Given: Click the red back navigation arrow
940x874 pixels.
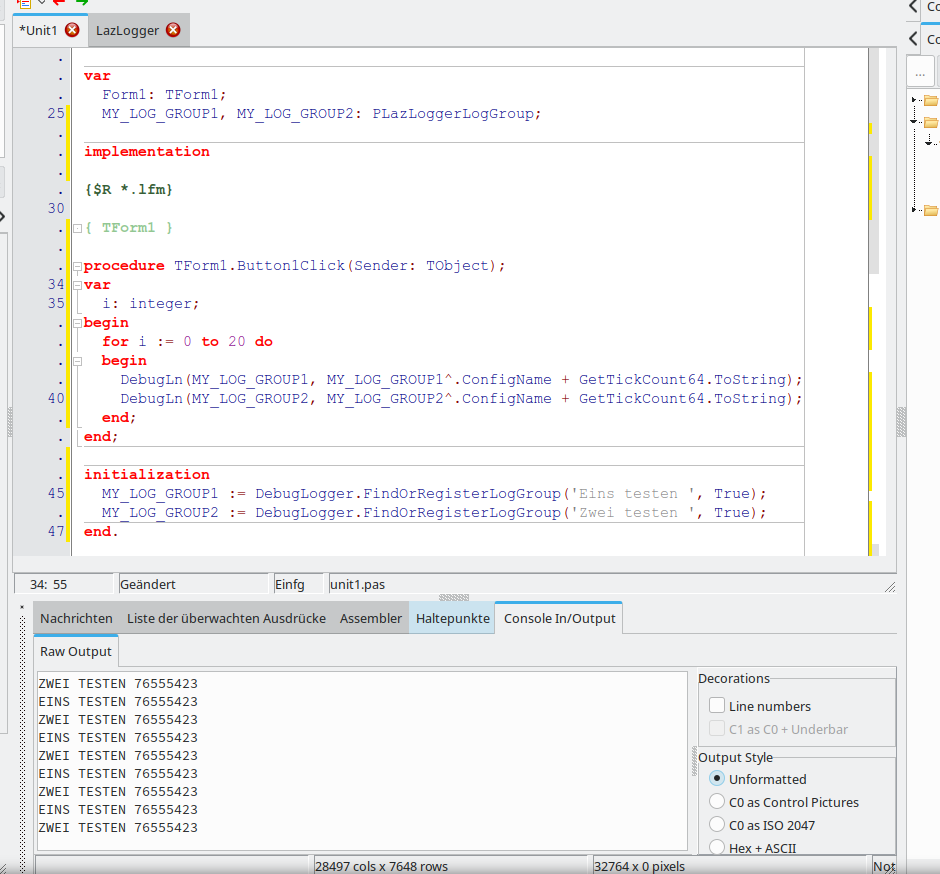Looking at the screenshot, I should coord(59,3).
